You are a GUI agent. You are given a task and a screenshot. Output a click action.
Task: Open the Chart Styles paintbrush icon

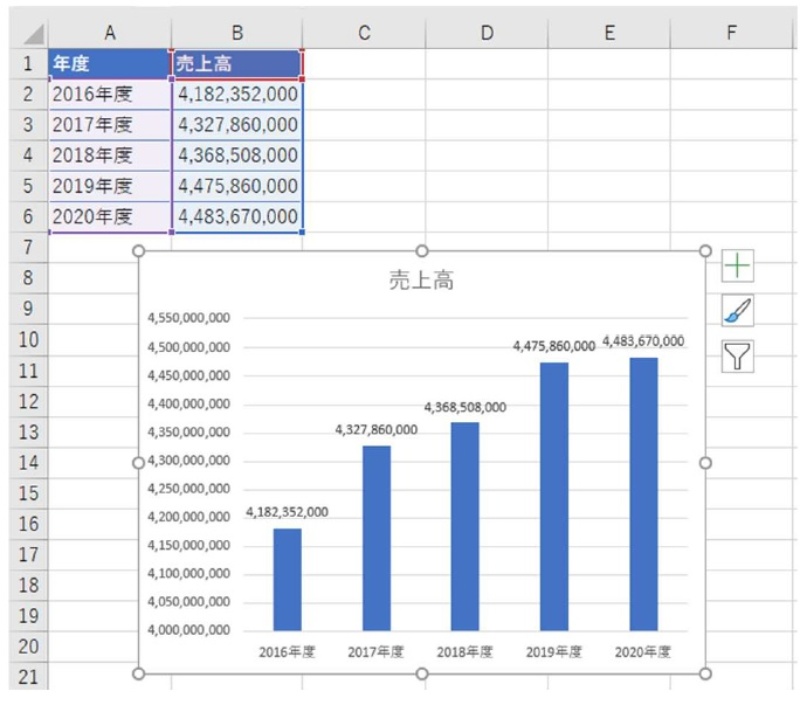(x=737, y=311)
